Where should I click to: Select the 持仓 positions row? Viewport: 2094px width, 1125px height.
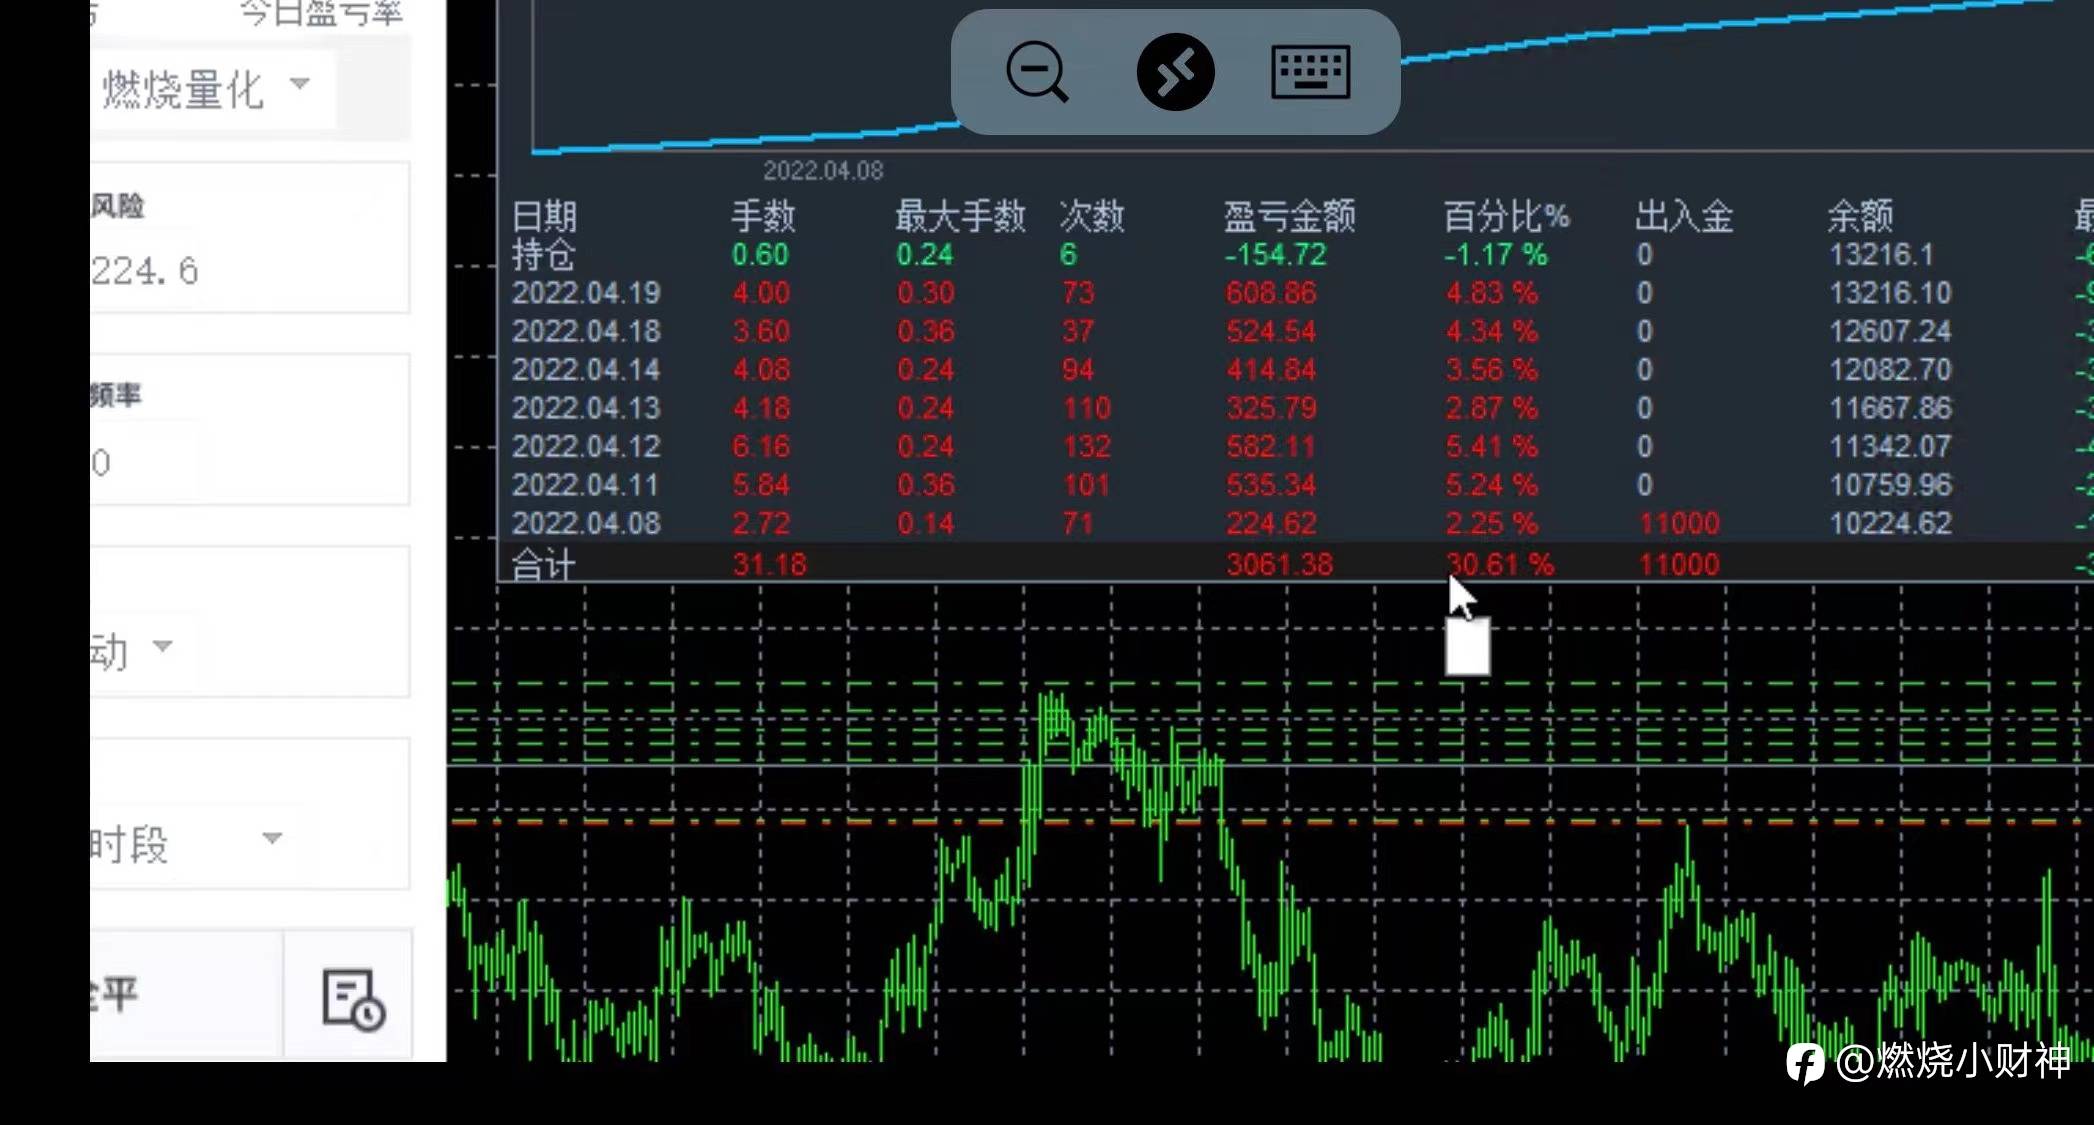point(544,255)
